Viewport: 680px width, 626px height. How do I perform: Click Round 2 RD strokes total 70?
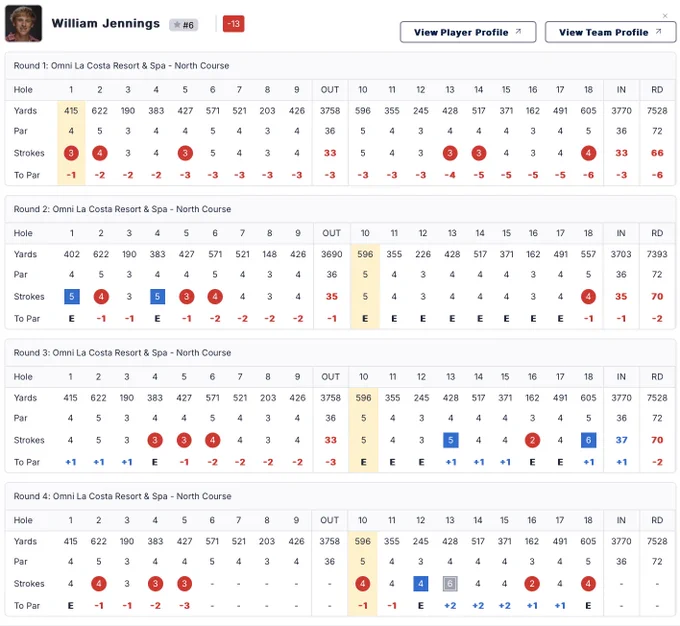tap(657, 297)
